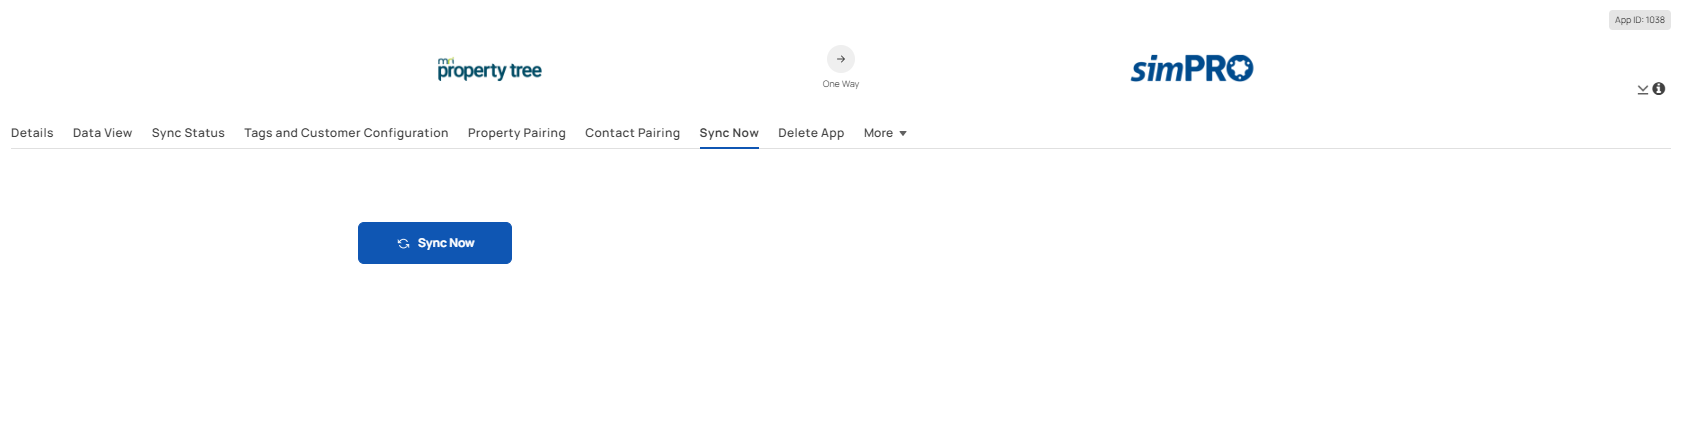Click the blue Sync Now button
1681x438 pixels.
tap(435, 243)
